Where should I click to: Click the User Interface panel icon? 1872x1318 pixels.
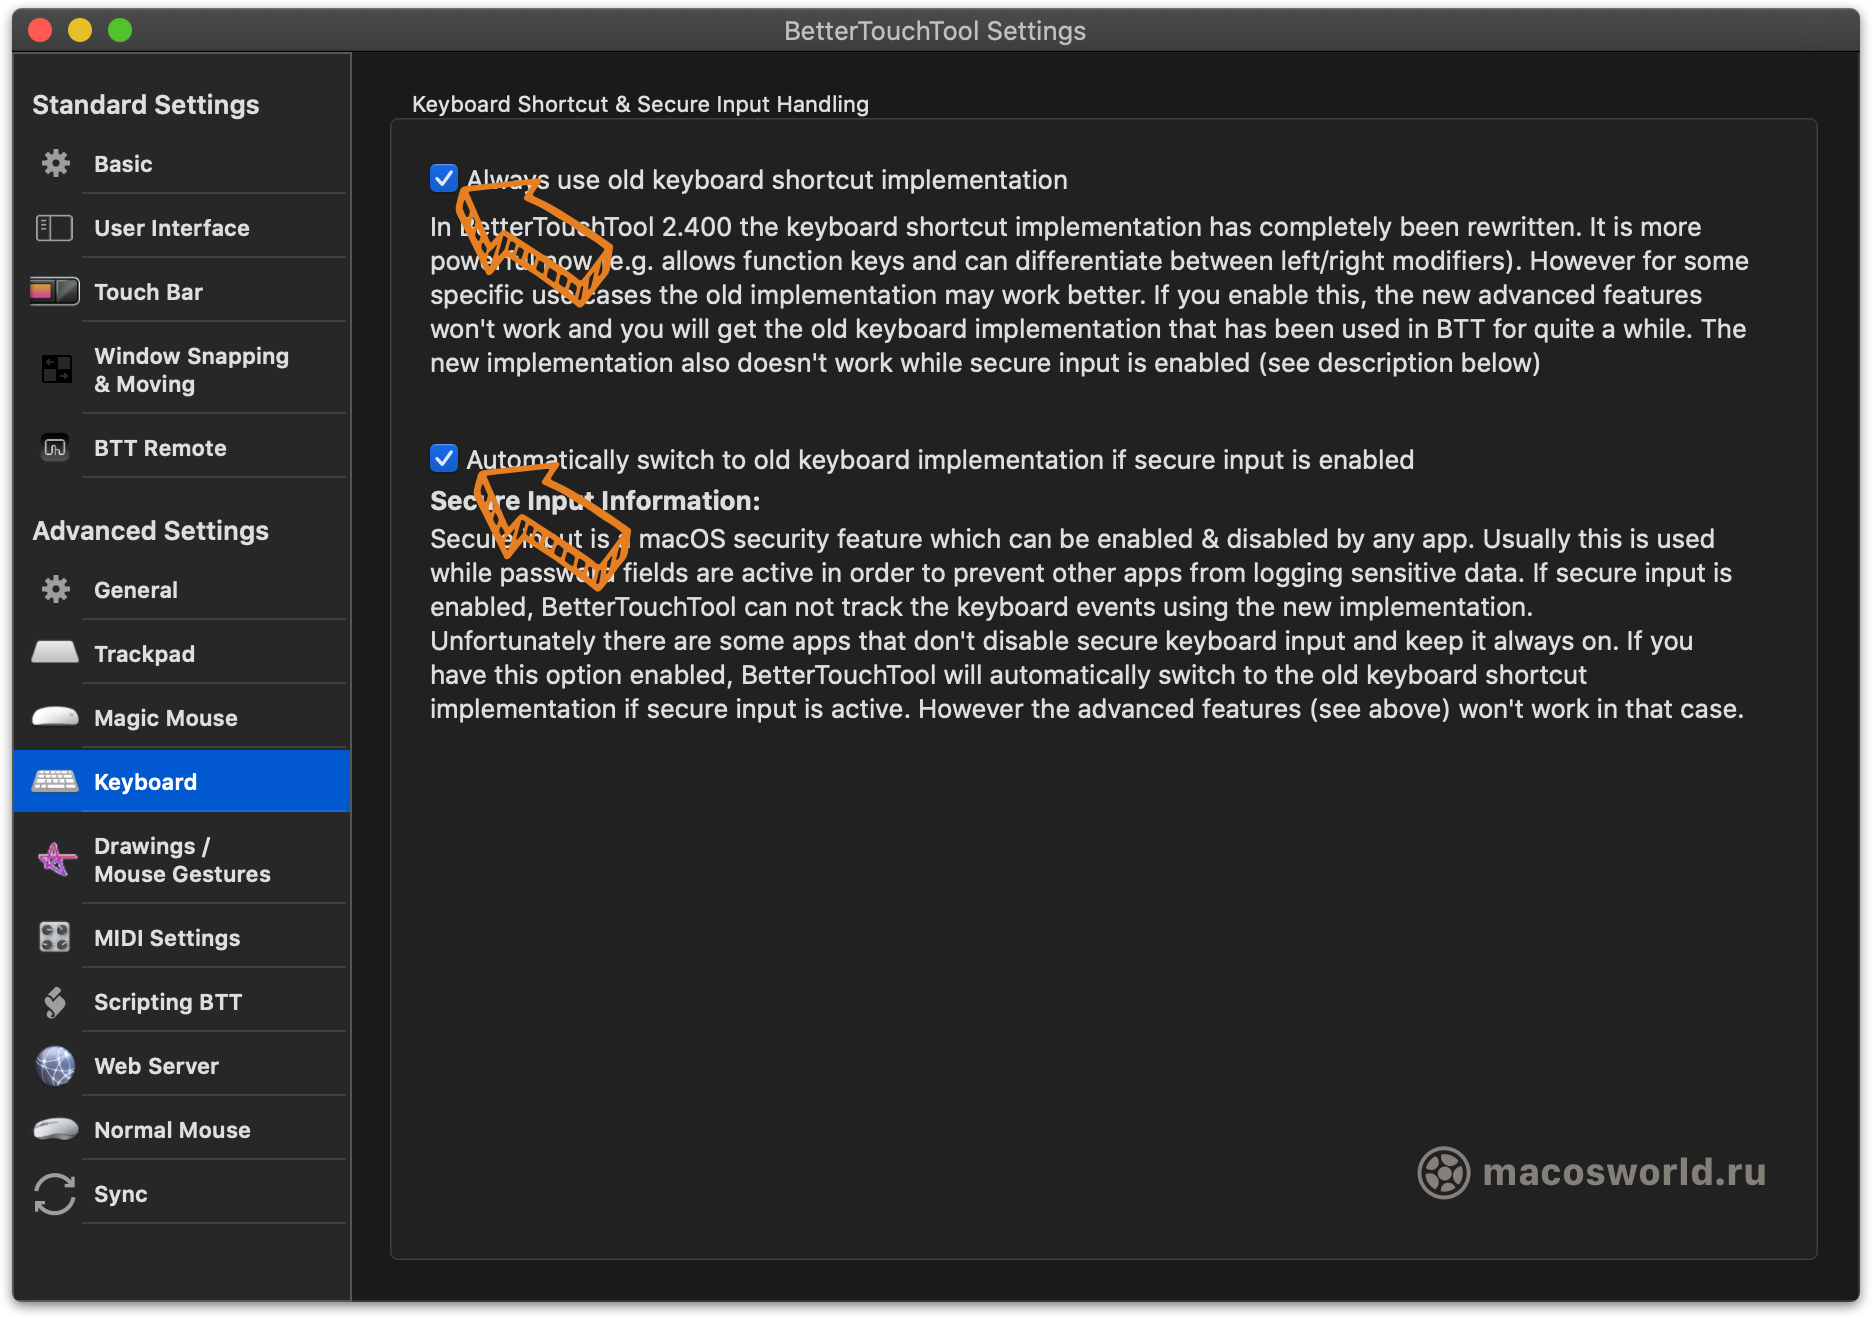pyautogui.click(x=55, y=228)
